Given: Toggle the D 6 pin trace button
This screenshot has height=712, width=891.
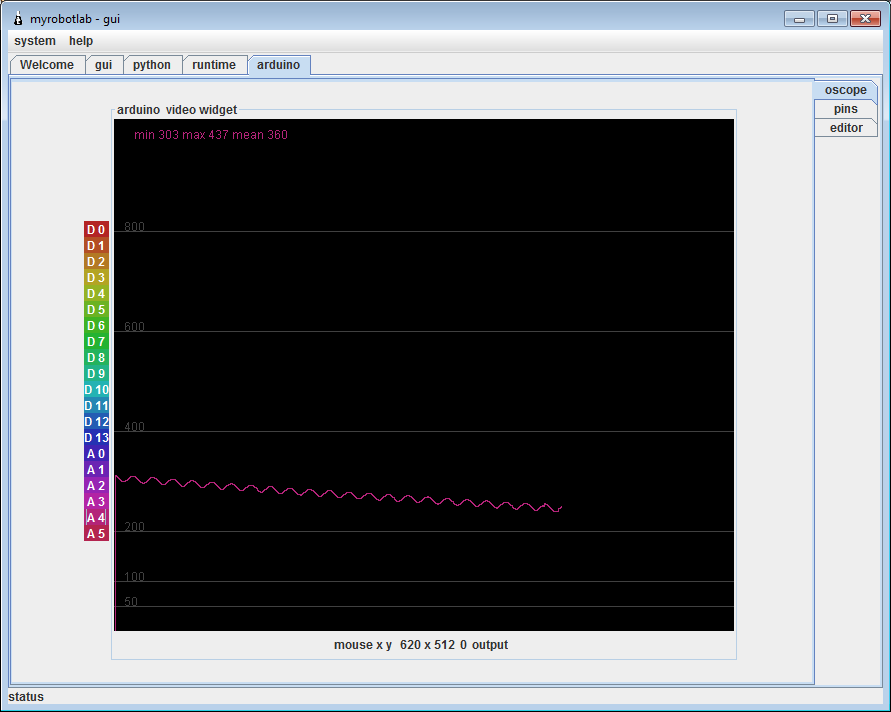Looking at the screenshot, I should [x=96, y=326].
